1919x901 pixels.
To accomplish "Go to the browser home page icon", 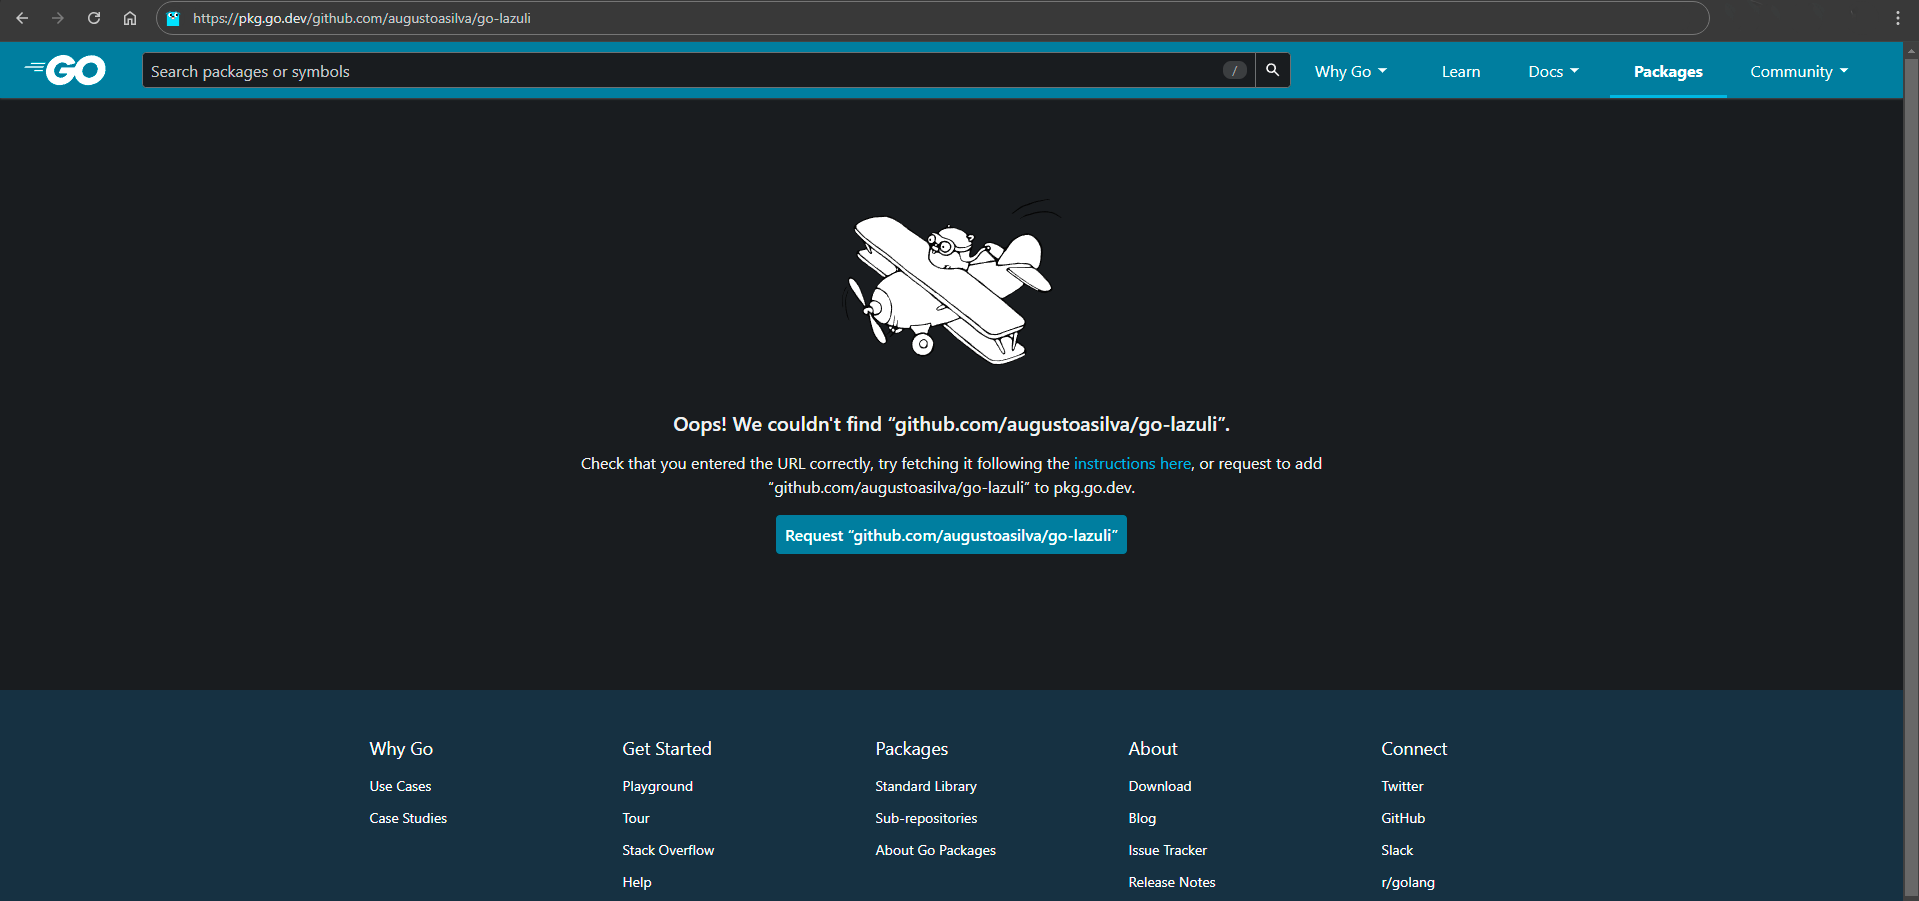I will 130,18.
